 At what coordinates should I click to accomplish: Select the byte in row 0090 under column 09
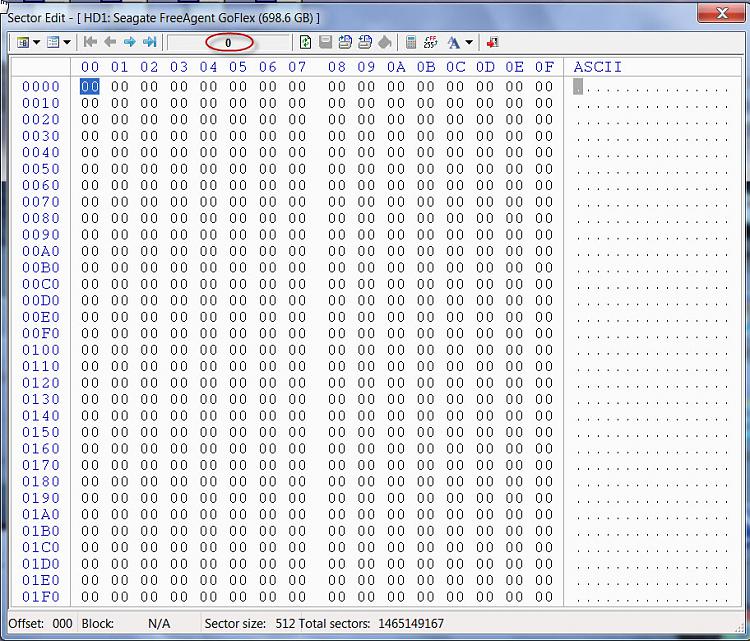click(366, 235)
